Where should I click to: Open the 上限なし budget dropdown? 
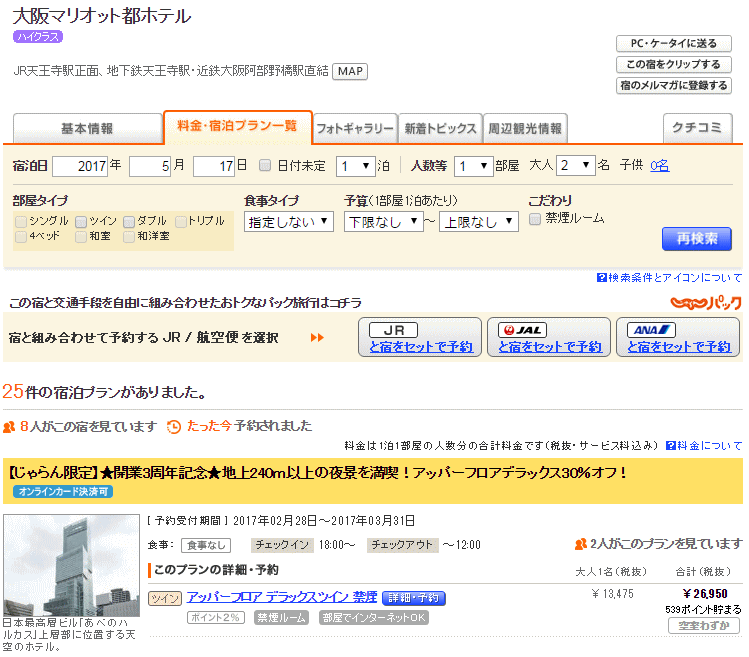479,222
